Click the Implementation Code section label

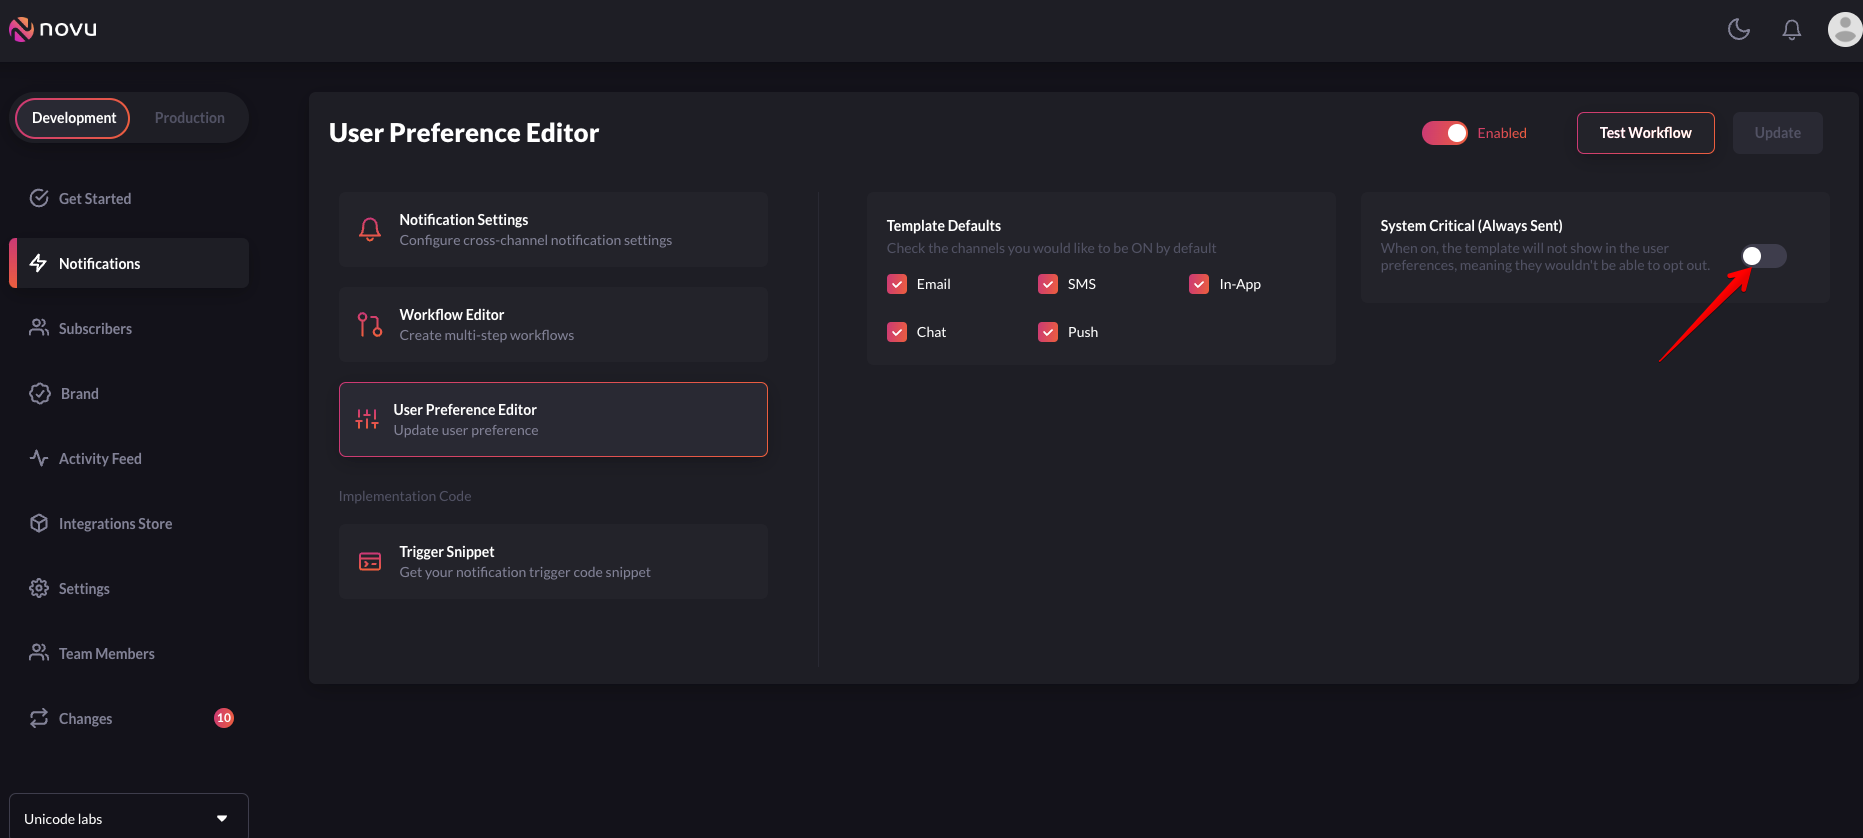(x=405, y=496)
